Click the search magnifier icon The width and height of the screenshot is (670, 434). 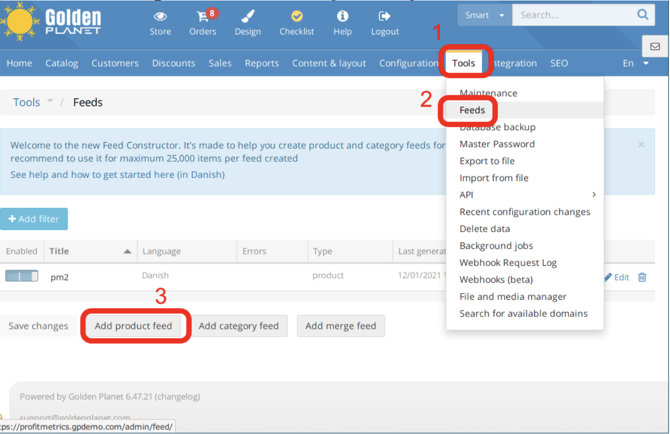[642, 15]
